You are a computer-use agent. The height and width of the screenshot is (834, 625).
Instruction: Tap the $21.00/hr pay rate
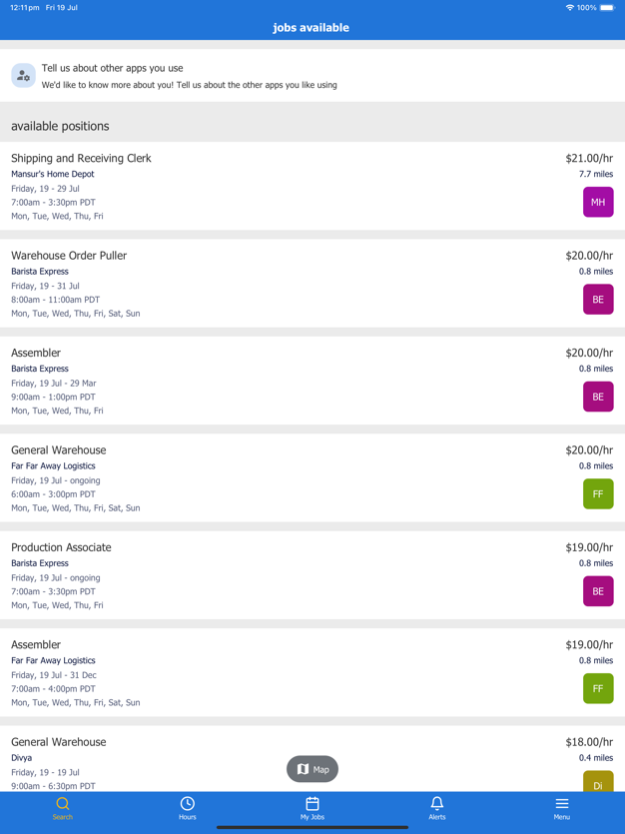[x=588, y=158]
